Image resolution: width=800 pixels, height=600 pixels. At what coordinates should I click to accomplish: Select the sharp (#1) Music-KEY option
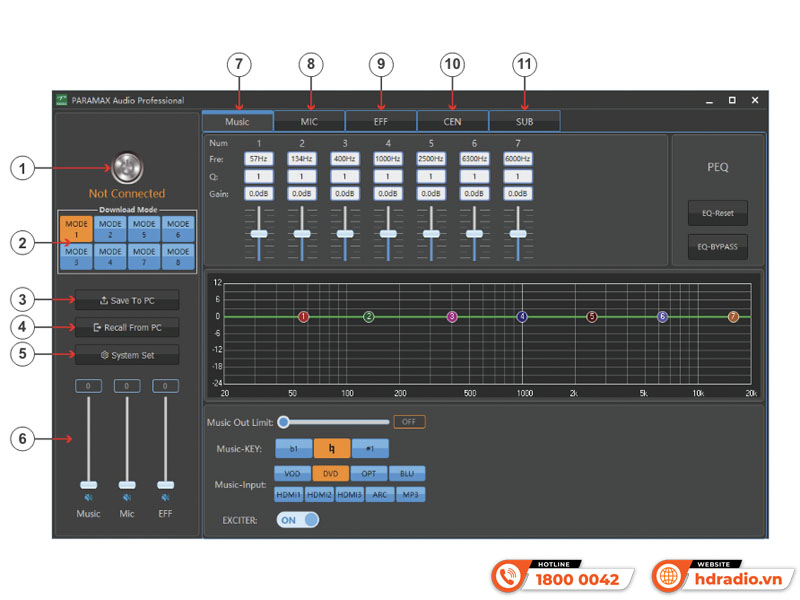[x=370, y=448]
